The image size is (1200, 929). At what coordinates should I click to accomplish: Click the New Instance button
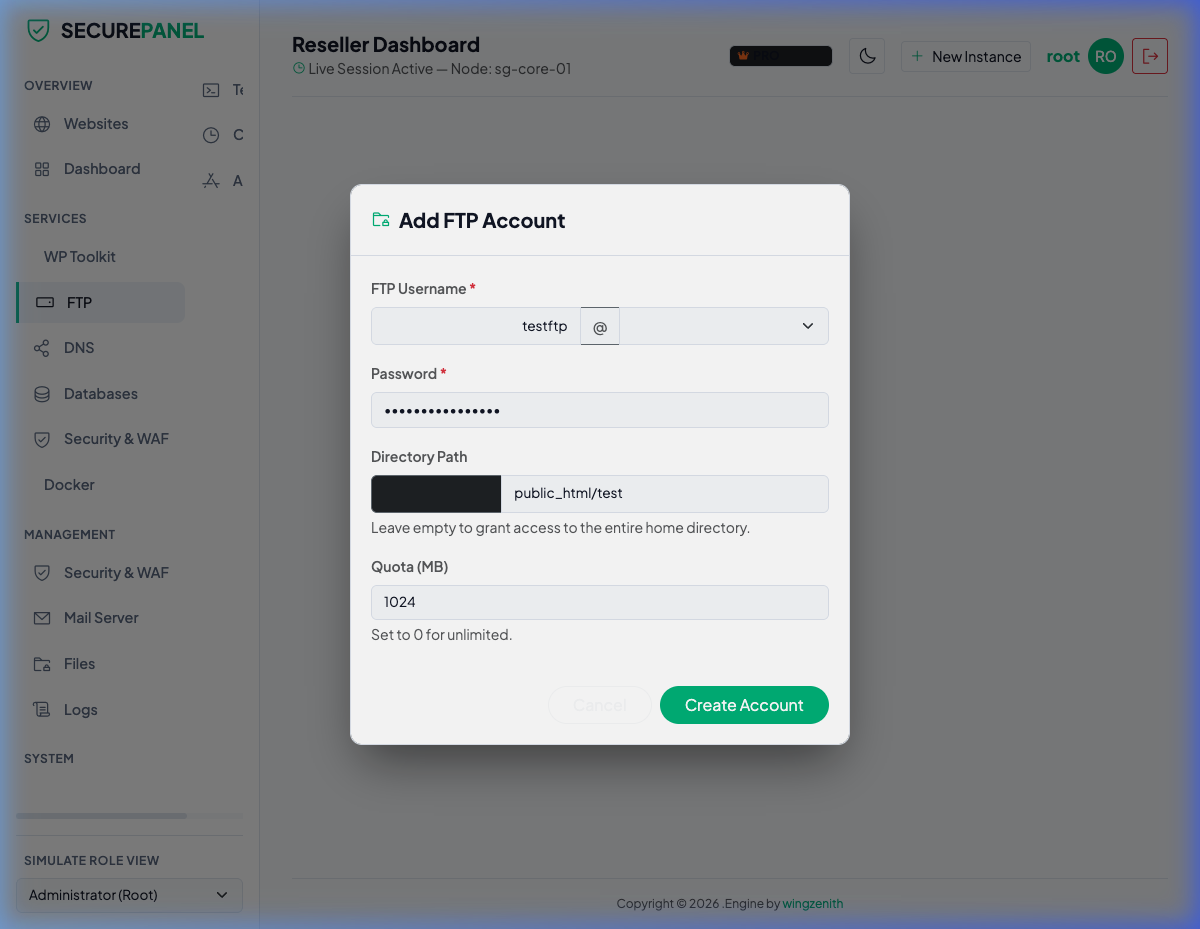pos(966,56)
